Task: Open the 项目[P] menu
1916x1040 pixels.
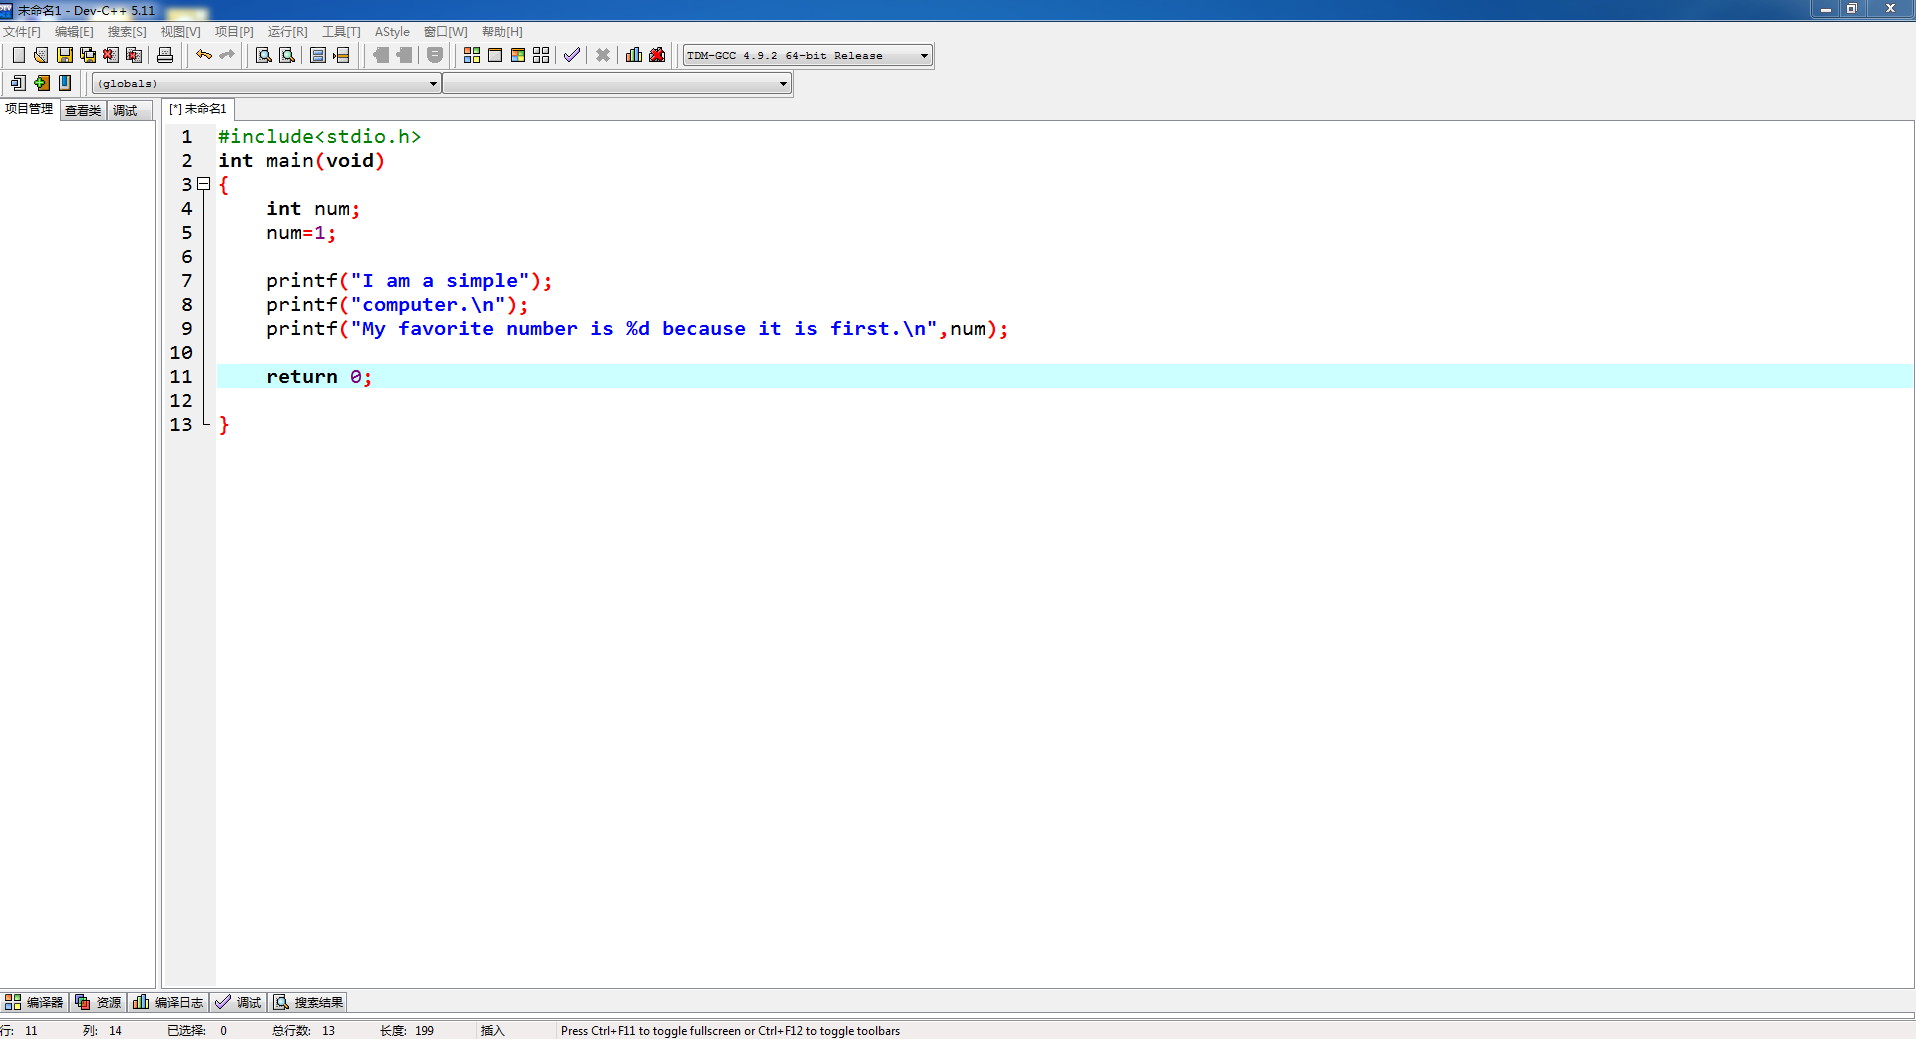Action: click(234, 32)
